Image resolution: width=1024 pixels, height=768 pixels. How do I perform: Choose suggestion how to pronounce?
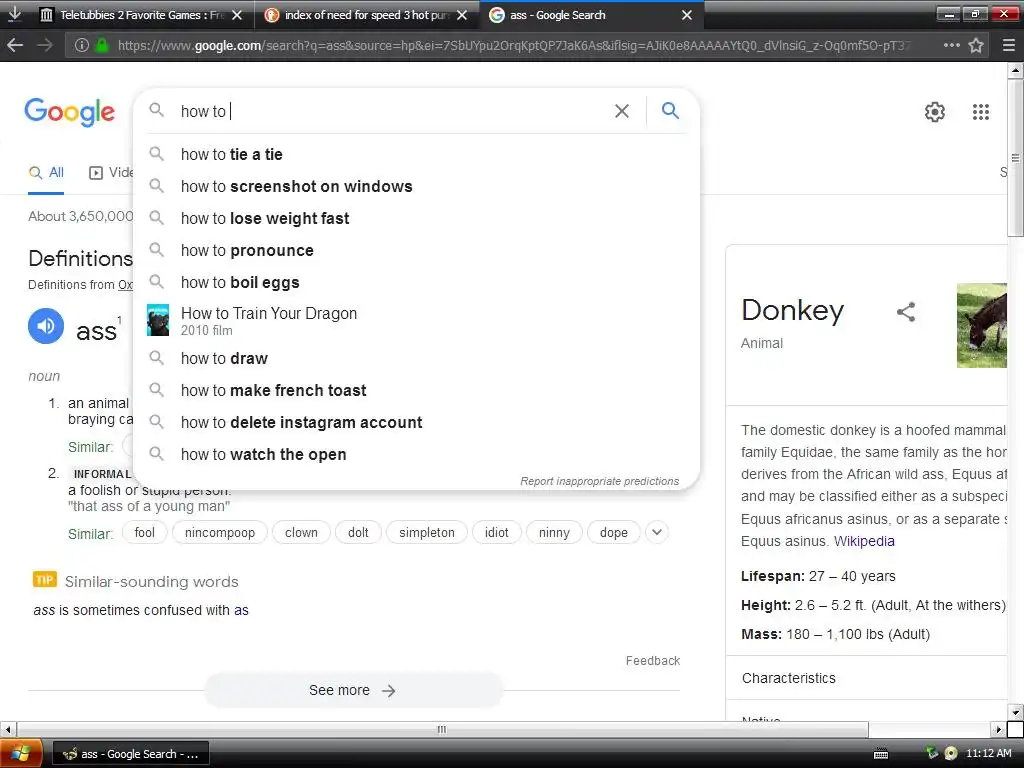point(416,251)
